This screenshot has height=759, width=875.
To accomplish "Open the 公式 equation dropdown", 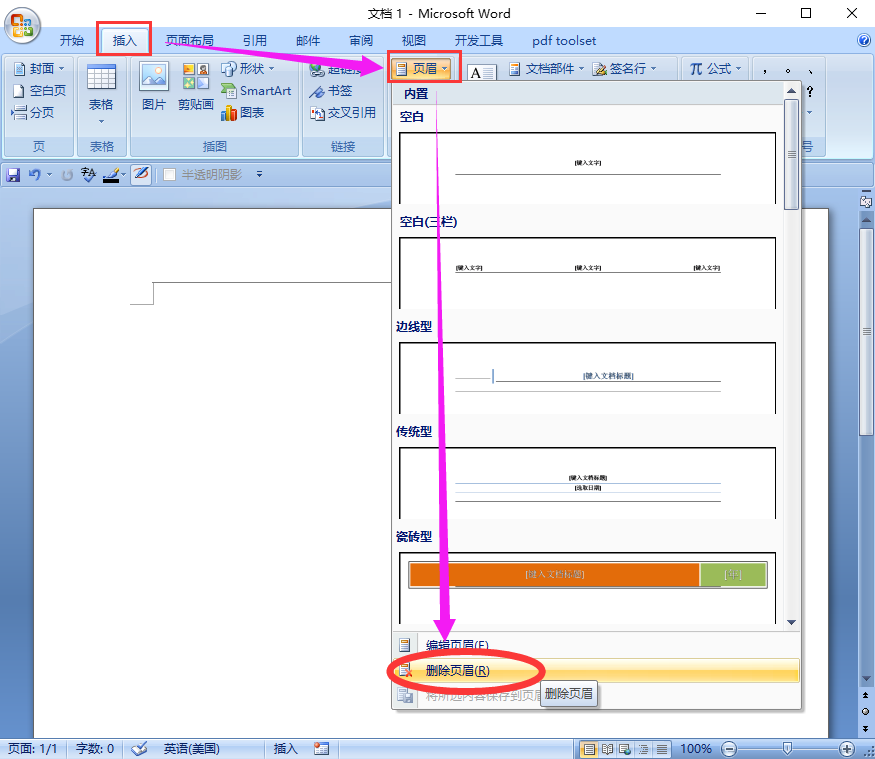I will [x=715, y=69].
